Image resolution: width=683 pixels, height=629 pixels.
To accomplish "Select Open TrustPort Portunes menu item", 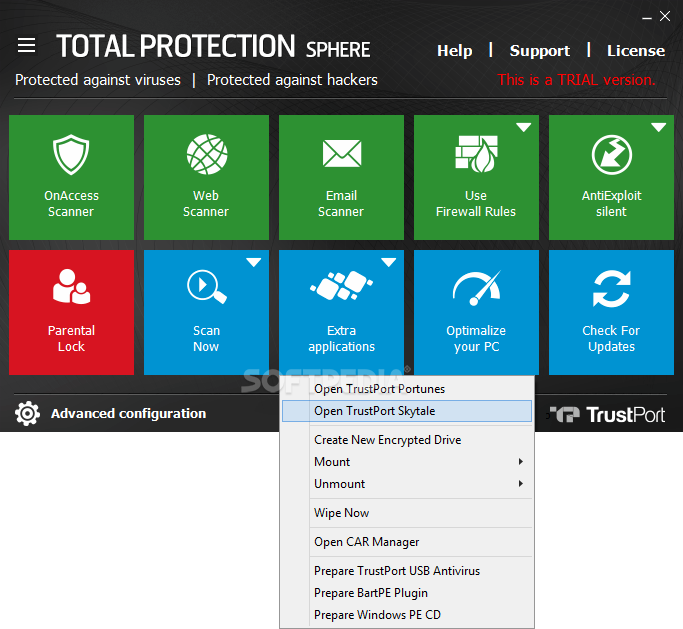I will (x=407, y=389).
